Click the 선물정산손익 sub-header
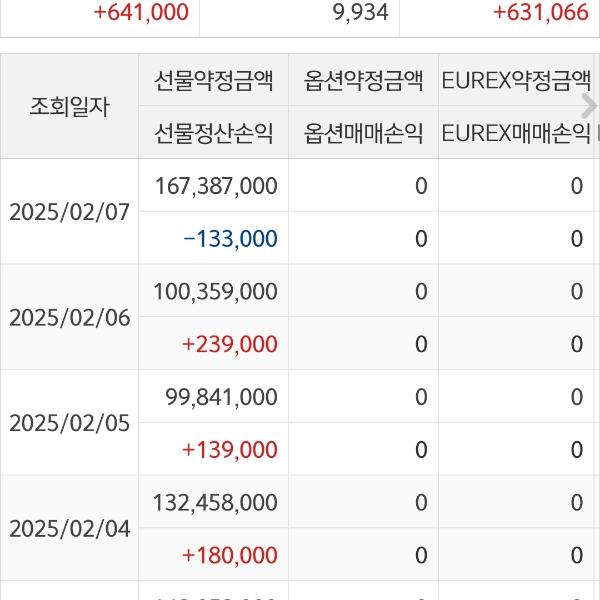 pos(213,133)
